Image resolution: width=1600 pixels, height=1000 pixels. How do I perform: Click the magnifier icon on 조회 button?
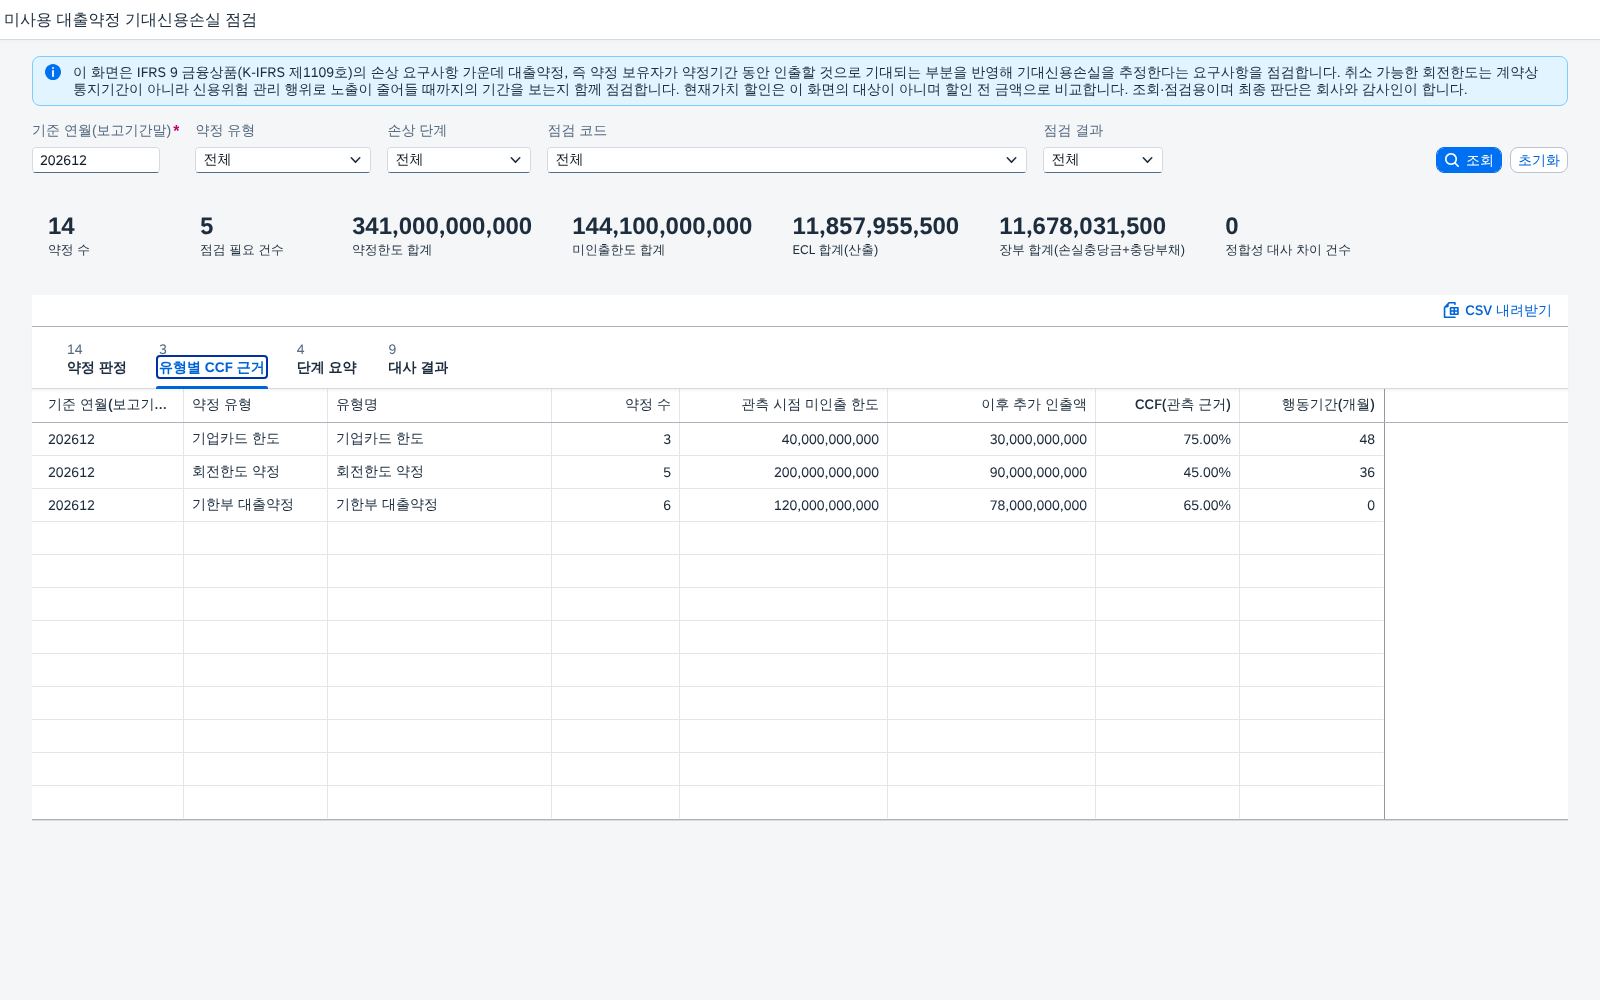1452,160
